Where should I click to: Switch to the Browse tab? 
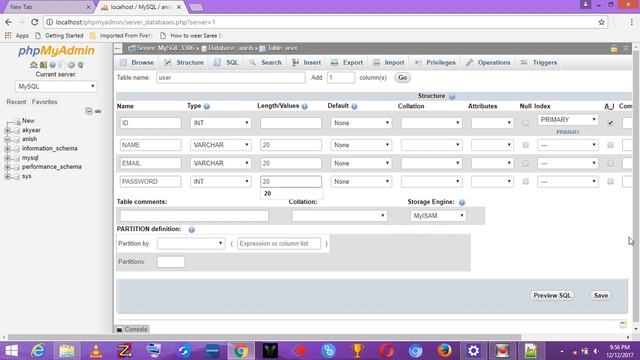tap(137, 62)
